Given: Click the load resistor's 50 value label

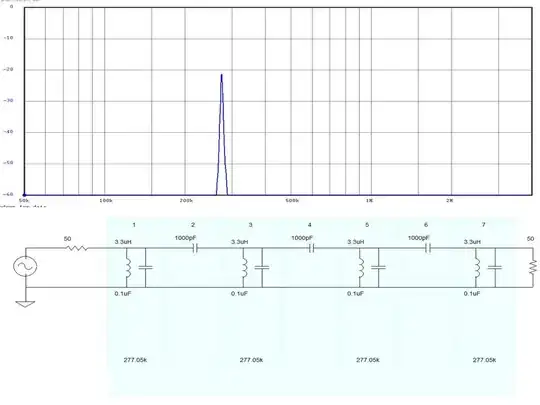Looking at the screenshot, I should (x=530, y=239).
